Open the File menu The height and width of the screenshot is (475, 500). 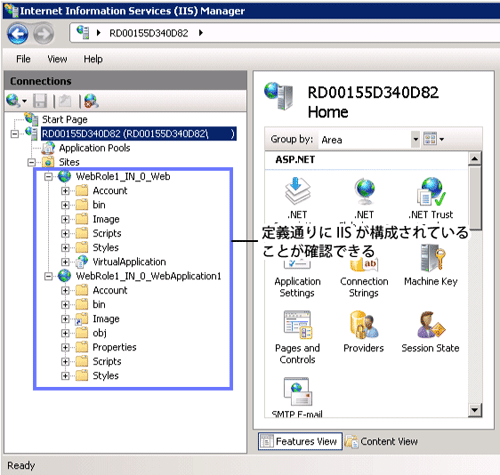[x=23, y=59]
